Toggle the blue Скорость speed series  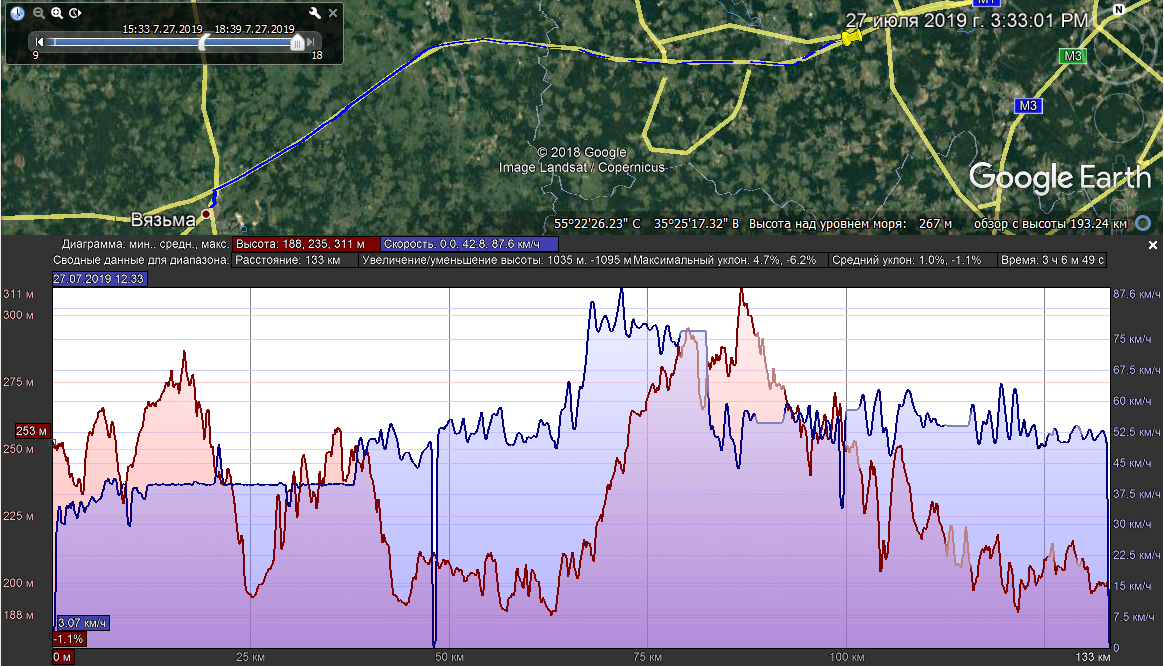coord(469,244)
